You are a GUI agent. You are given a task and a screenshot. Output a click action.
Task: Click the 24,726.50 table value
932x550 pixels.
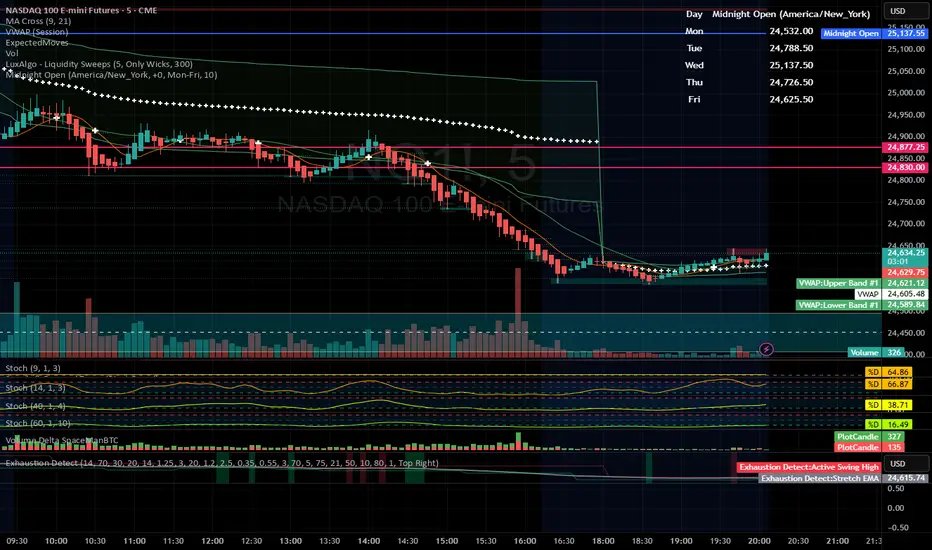click(x=791, y=82)
